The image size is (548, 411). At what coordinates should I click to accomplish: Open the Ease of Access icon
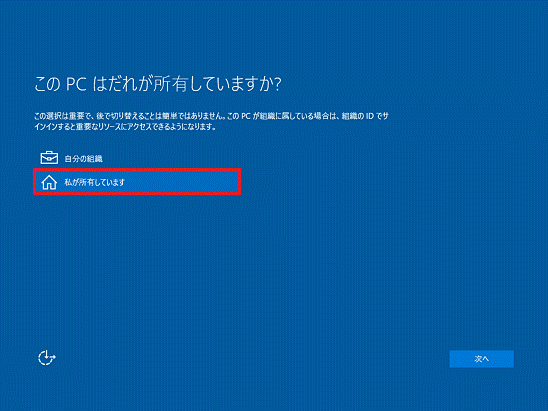point(47,358)
